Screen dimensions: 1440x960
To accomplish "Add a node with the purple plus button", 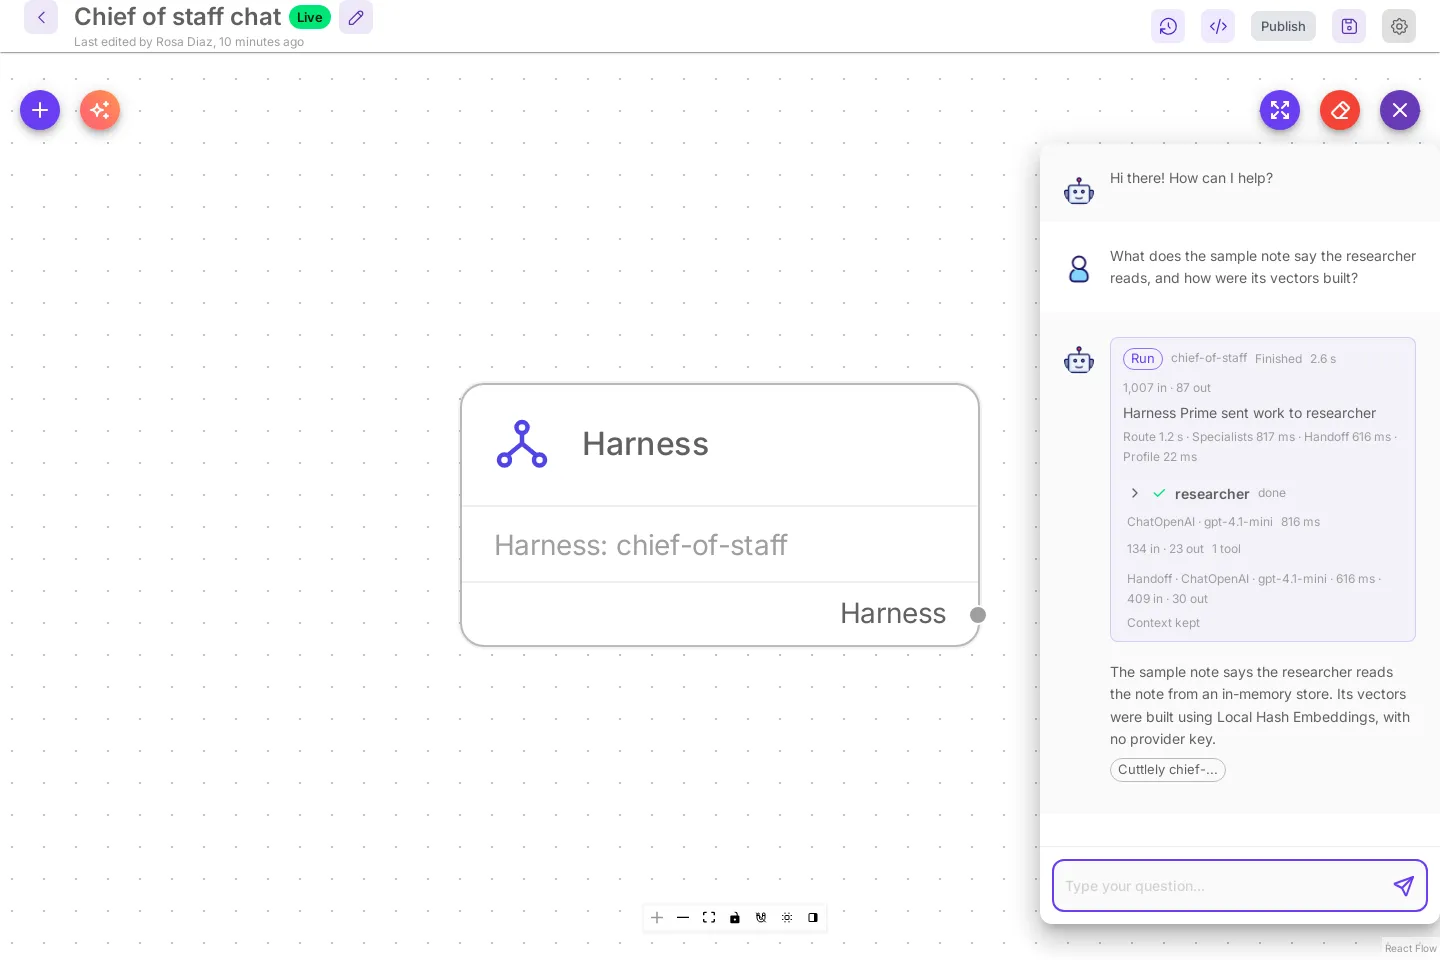I will [x=40, y=110].
